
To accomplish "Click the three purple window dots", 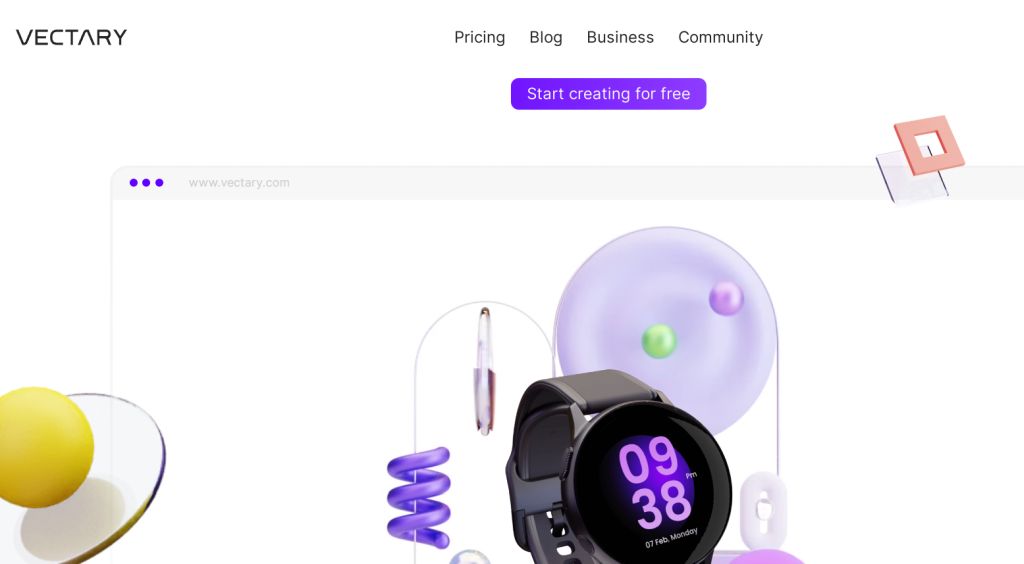I will (146, 183).
